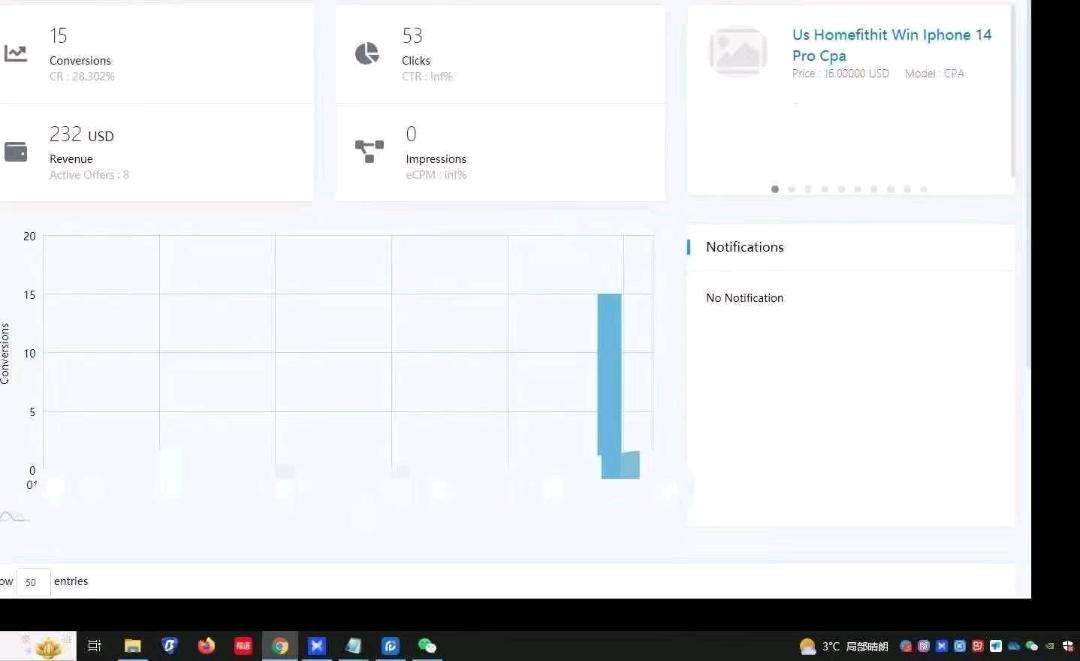
Task: Click the blue X app taskbar icon
Action: (x=316, y=646)
